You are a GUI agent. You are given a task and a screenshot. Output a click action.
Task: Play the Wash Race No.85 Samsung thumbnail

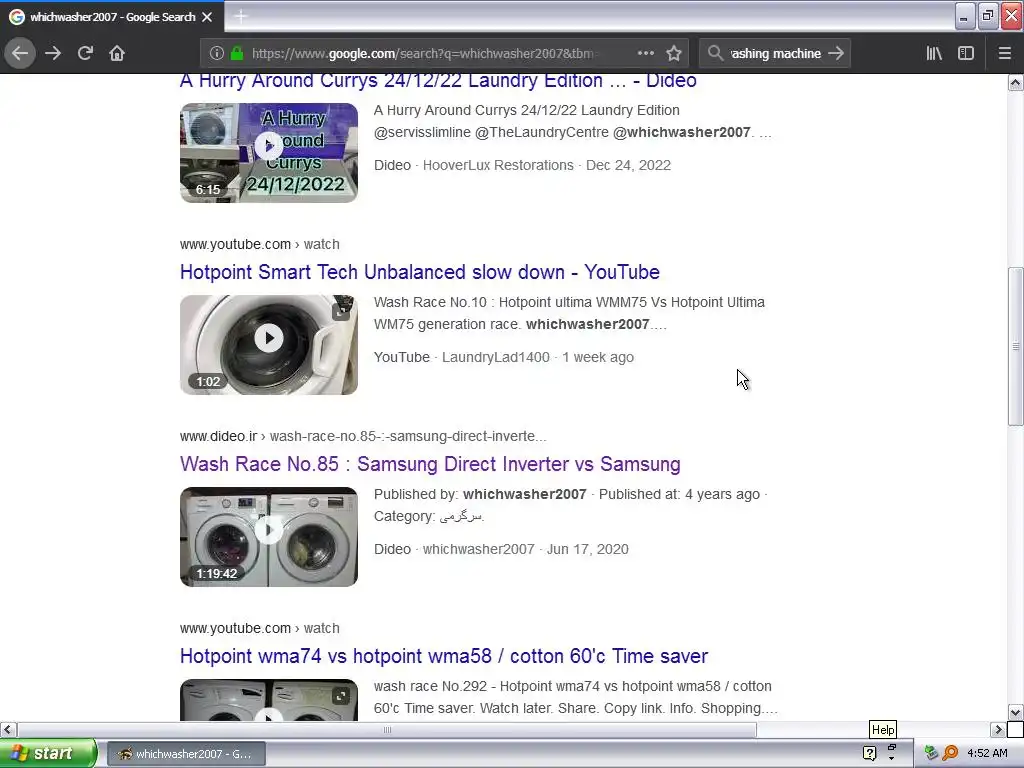(x=269, y=537)
